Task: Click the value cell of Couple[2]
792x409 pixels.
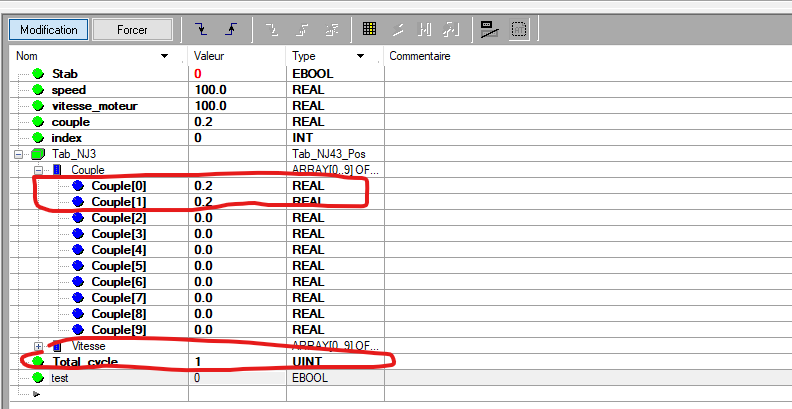Action: click(204, 218)
